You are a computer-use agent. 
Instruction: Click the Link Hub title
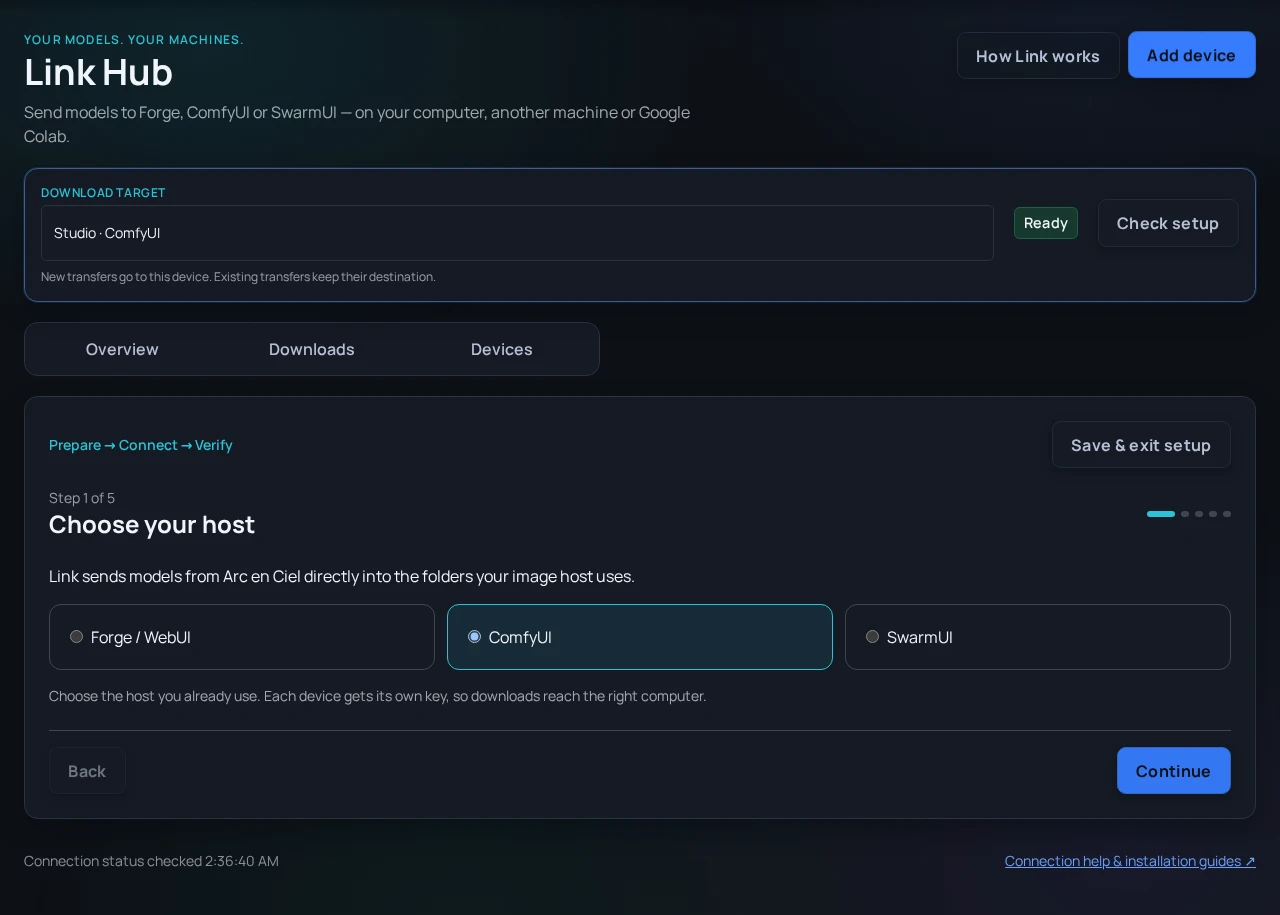pos(98,72)
